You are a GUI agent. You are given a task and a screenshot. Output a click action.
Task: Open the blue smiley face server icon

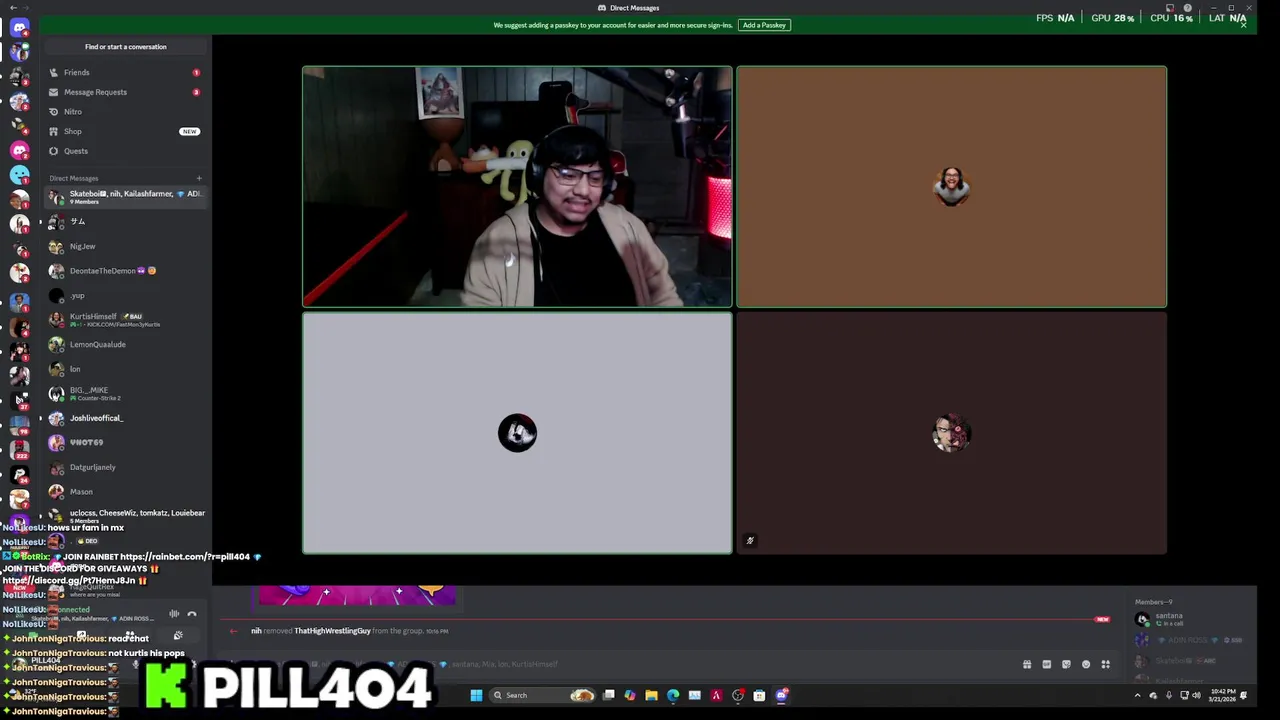click(19, 174)
